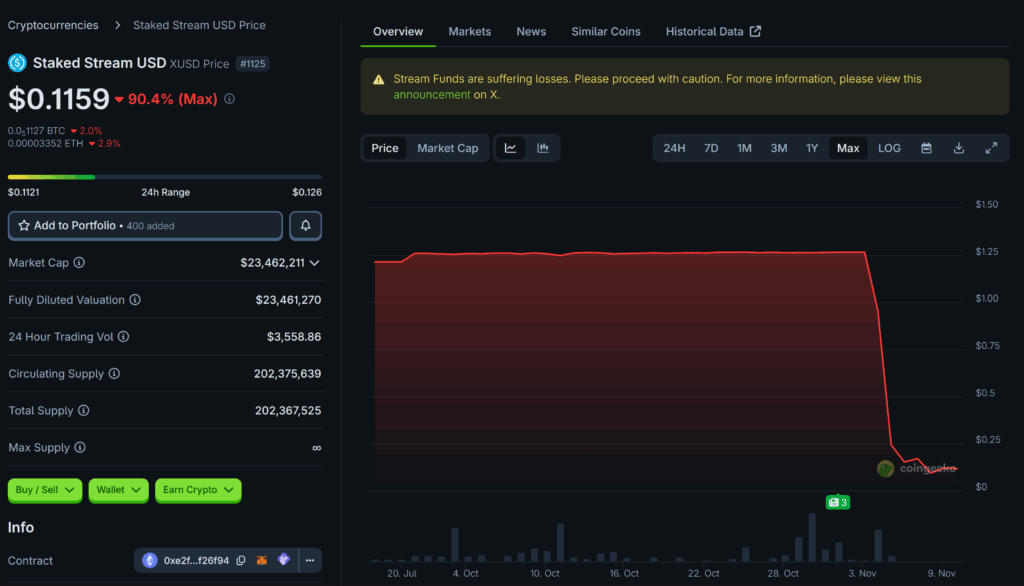Open the Earn Crypto dropdown
The height and width of the screenshot is (586, 1024).
(x=198, y=490)
